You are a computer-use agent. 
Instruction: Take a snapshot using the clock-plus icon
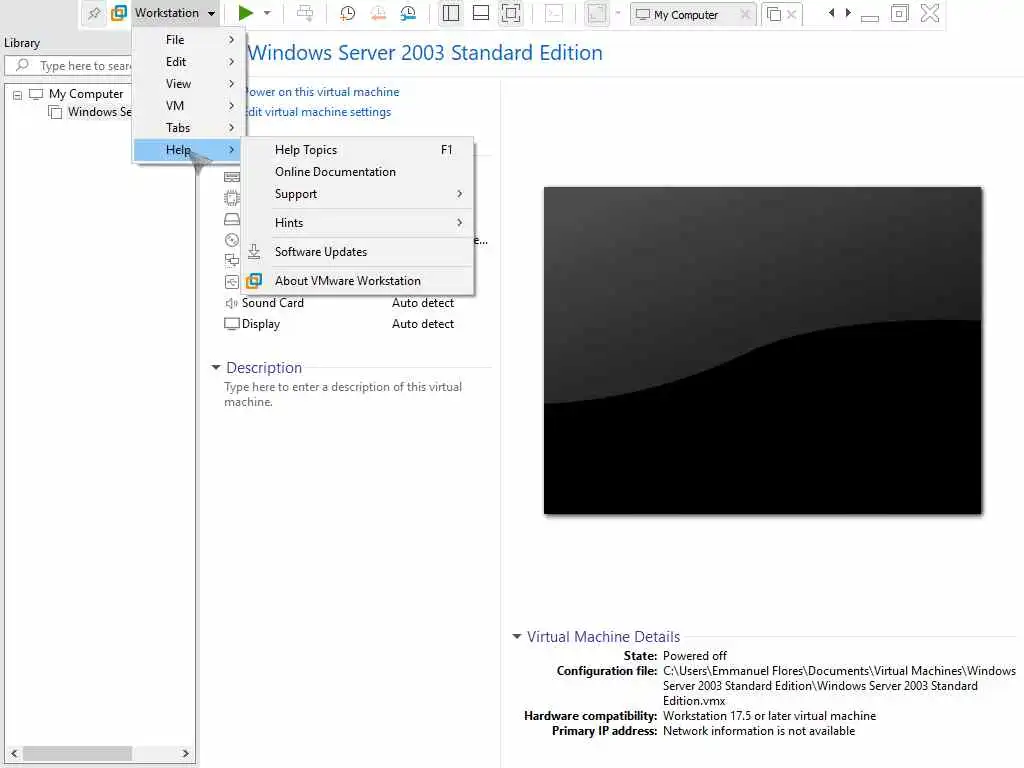click(x=347, y=13)
